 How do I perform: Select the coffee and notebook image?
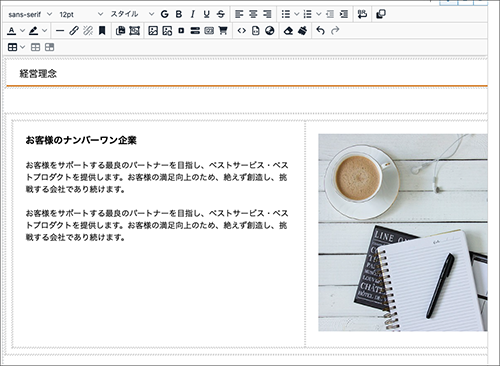click(x=403, y=233)
